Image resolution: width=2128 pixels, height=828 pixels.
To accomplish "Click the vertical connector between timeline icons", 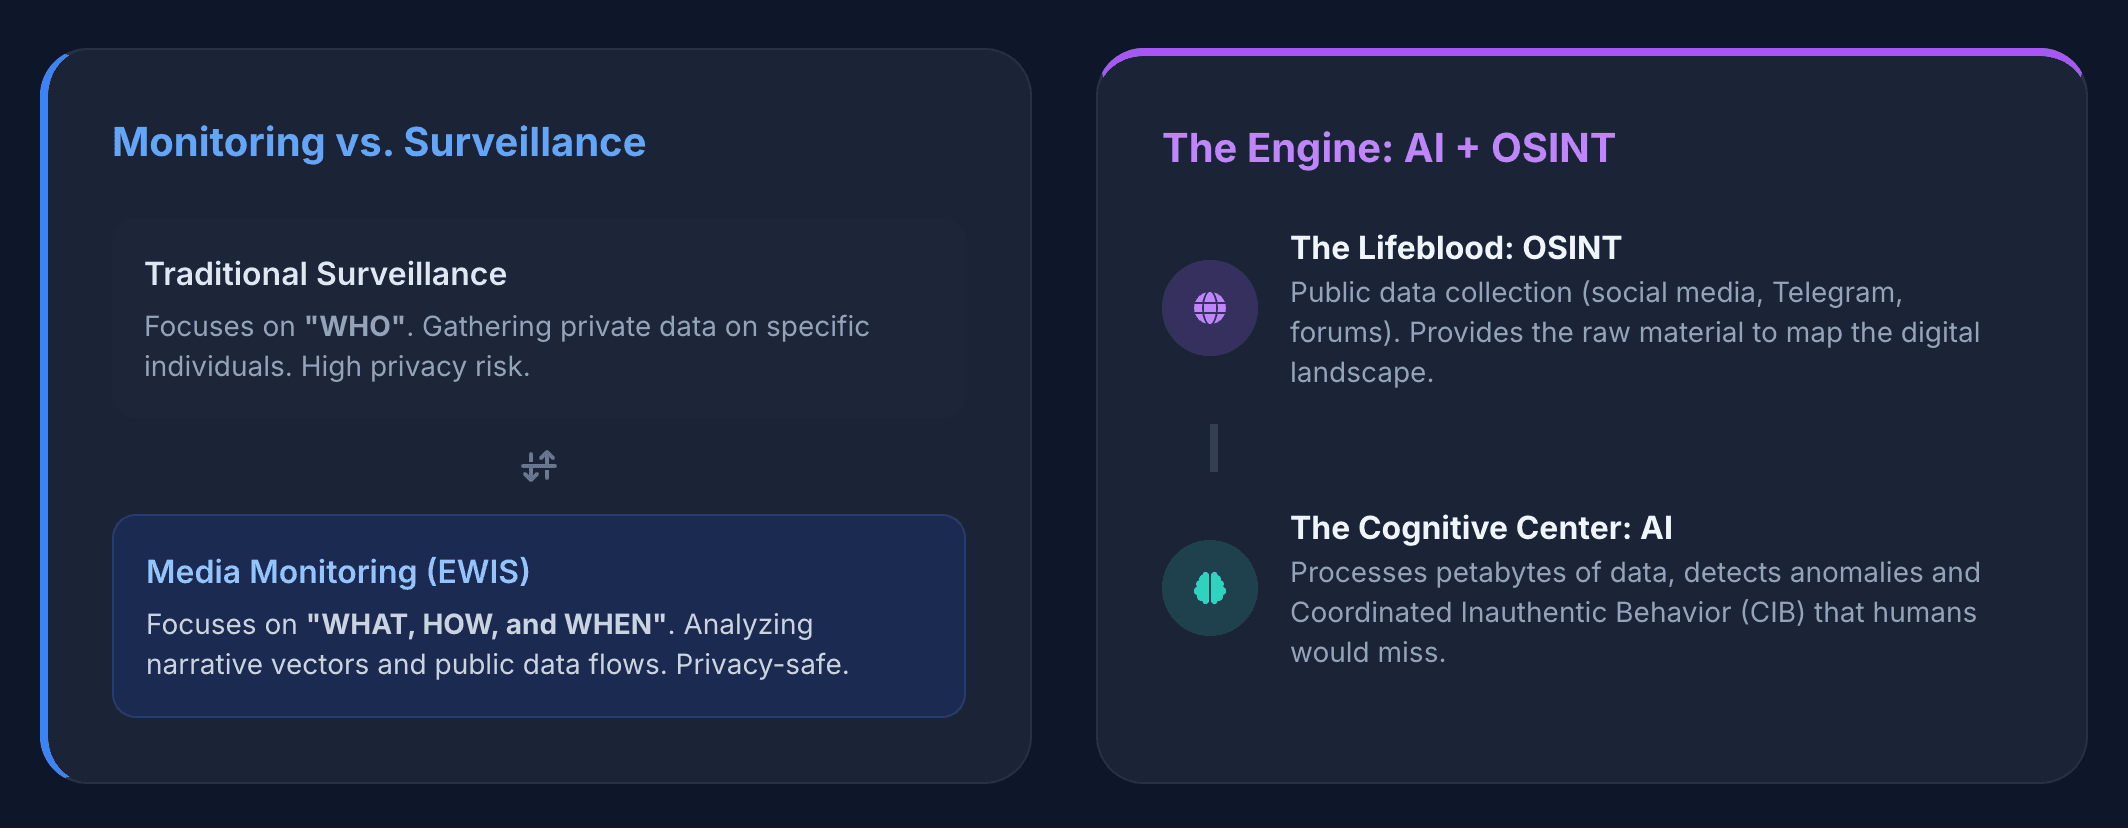I will (x=1213, y=448).
